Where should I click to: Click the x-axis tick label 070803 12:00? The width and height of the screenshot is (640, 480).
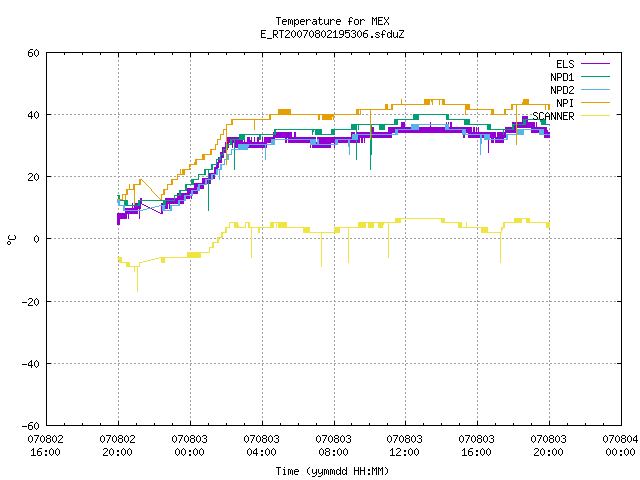tap(404, 446)
